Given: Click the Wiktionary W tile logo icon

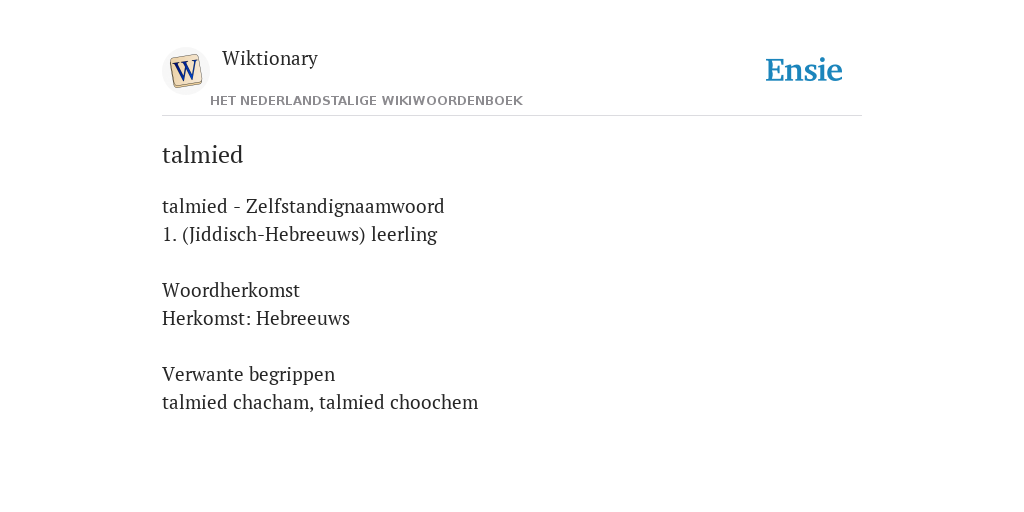Looking at the screenshot, I should 186,71.
